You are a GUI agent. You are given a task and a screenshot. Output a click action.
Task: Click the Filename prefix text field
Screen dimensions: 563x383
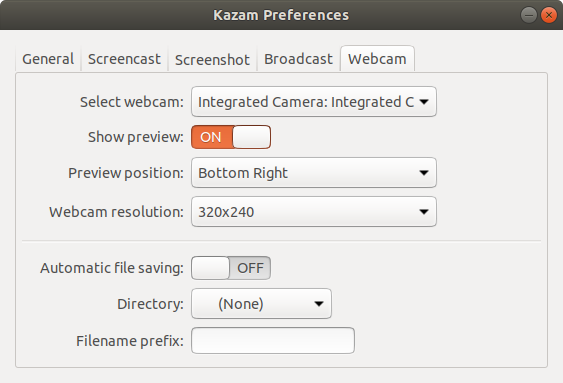tap(273, 340)
